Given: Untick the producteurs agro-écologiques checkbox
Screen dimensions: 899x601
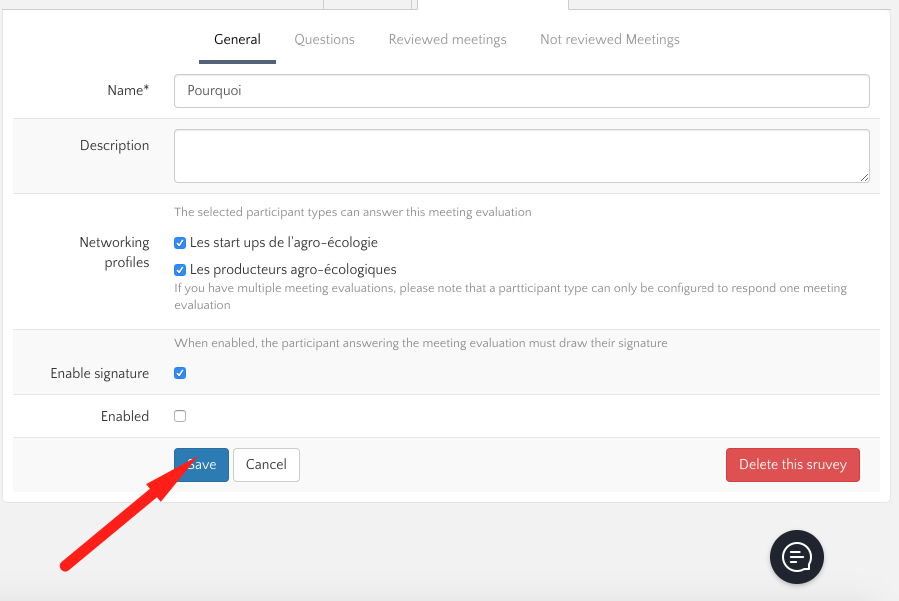Looking at the screenshot, I should pyautogui.click(x=180, y=270).
